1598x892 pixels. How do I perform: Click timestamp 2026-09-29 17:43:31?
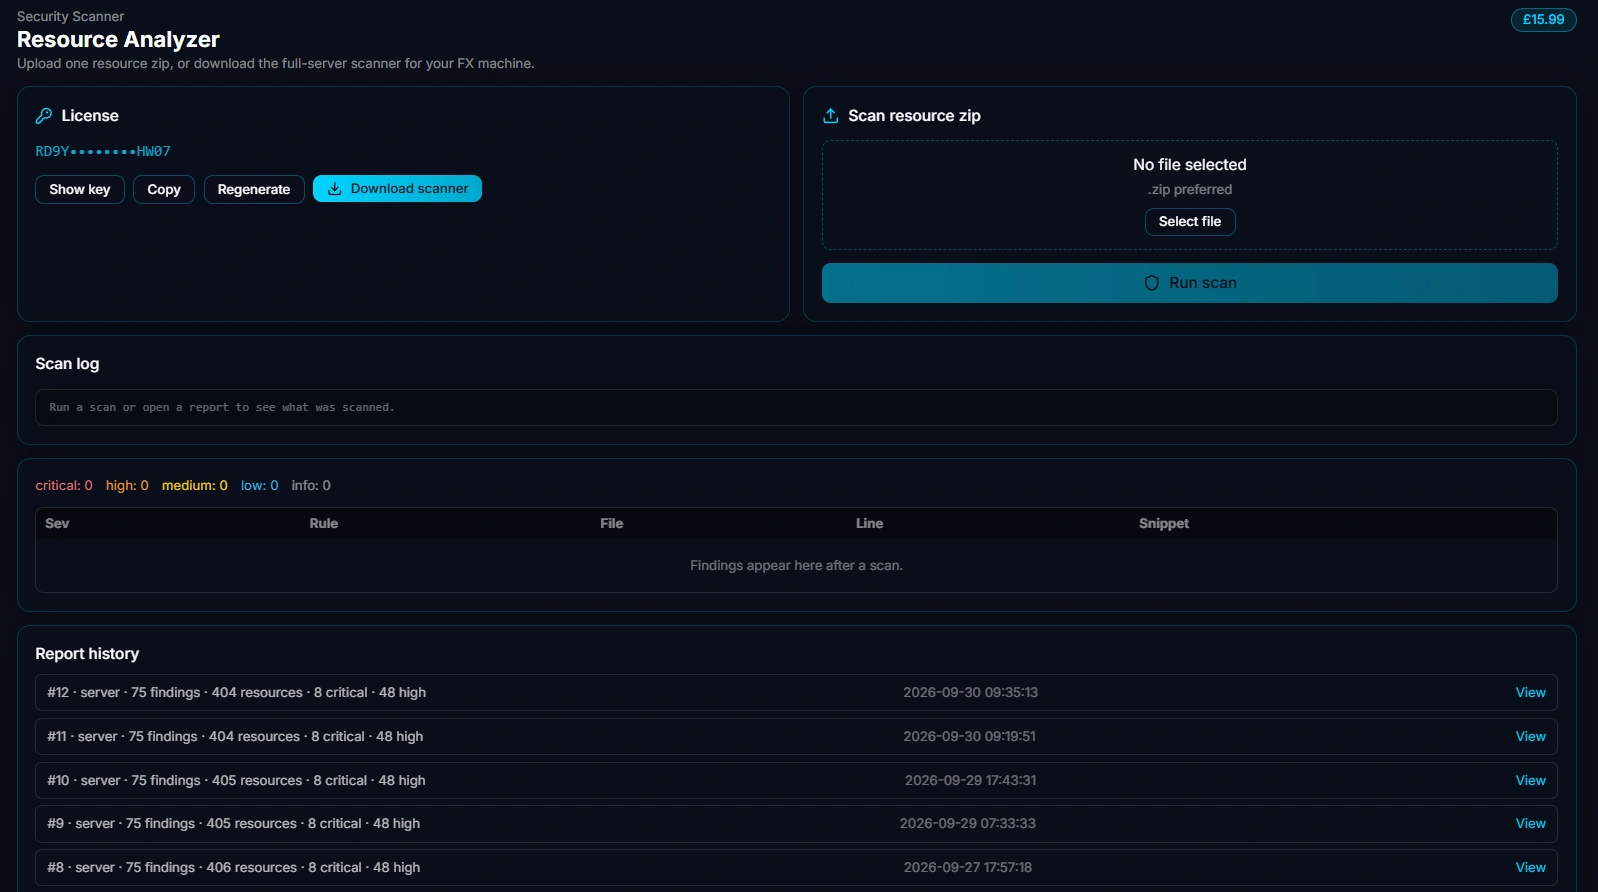[970, 781]
